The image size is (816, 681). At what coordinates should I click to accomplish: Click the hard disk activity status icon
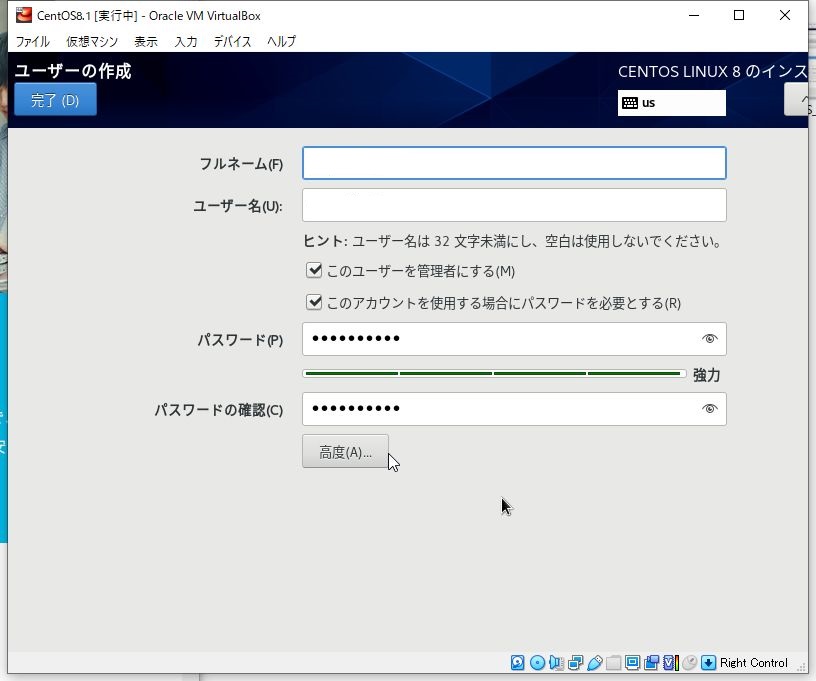pyautogui.click(x=517, y=662)
